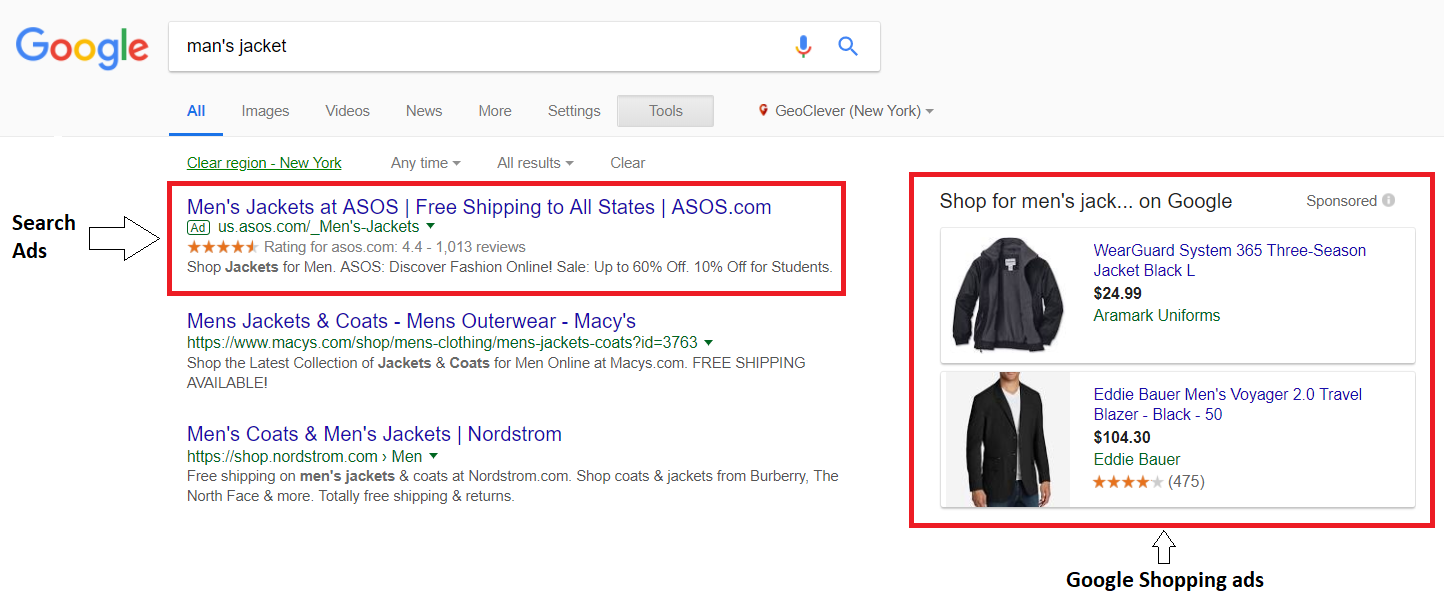Open the Men's Jackets at ASOS ad link
Screen dimensions: 1444x611
478,207
